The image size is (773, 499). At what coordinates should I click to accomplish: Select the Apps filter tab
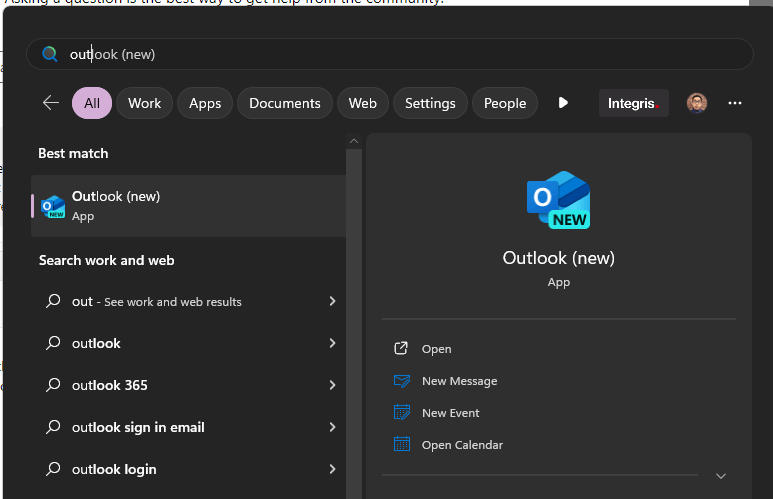point(205,103)
